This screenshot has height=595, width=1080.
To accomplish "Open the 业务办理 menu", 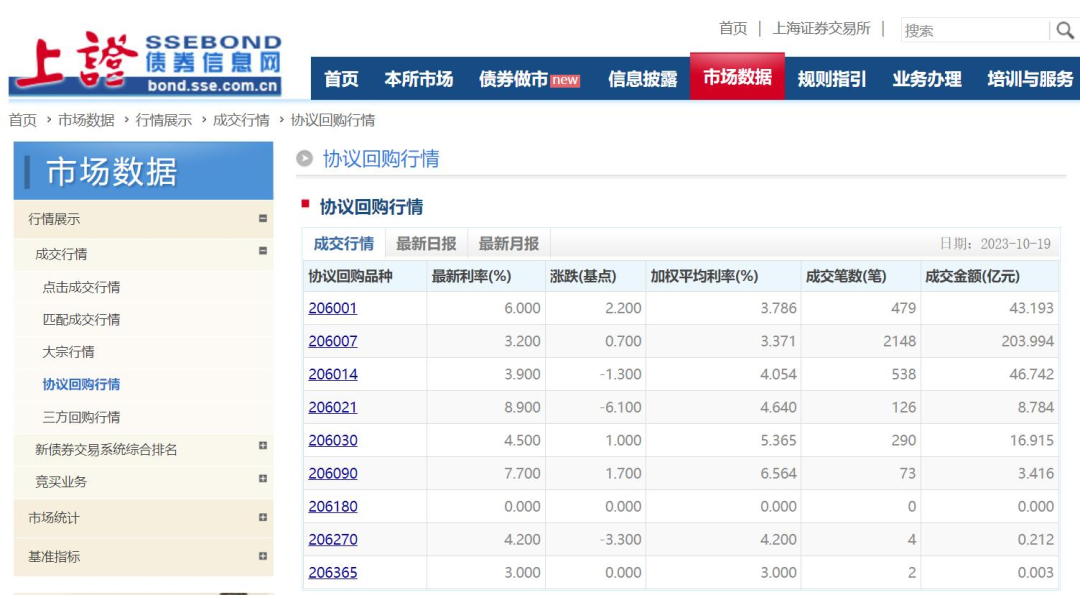I will pyautogui.click(x=926, y=79).
